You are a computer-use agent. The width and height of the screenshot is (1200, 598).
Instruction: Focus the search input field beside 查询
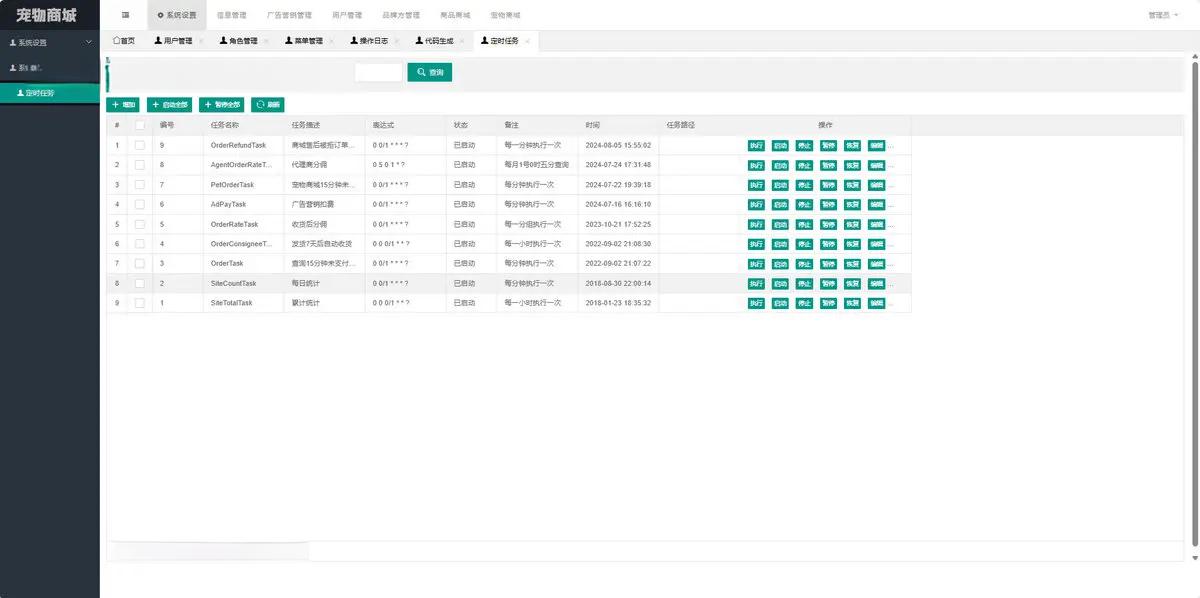point(378,73)
